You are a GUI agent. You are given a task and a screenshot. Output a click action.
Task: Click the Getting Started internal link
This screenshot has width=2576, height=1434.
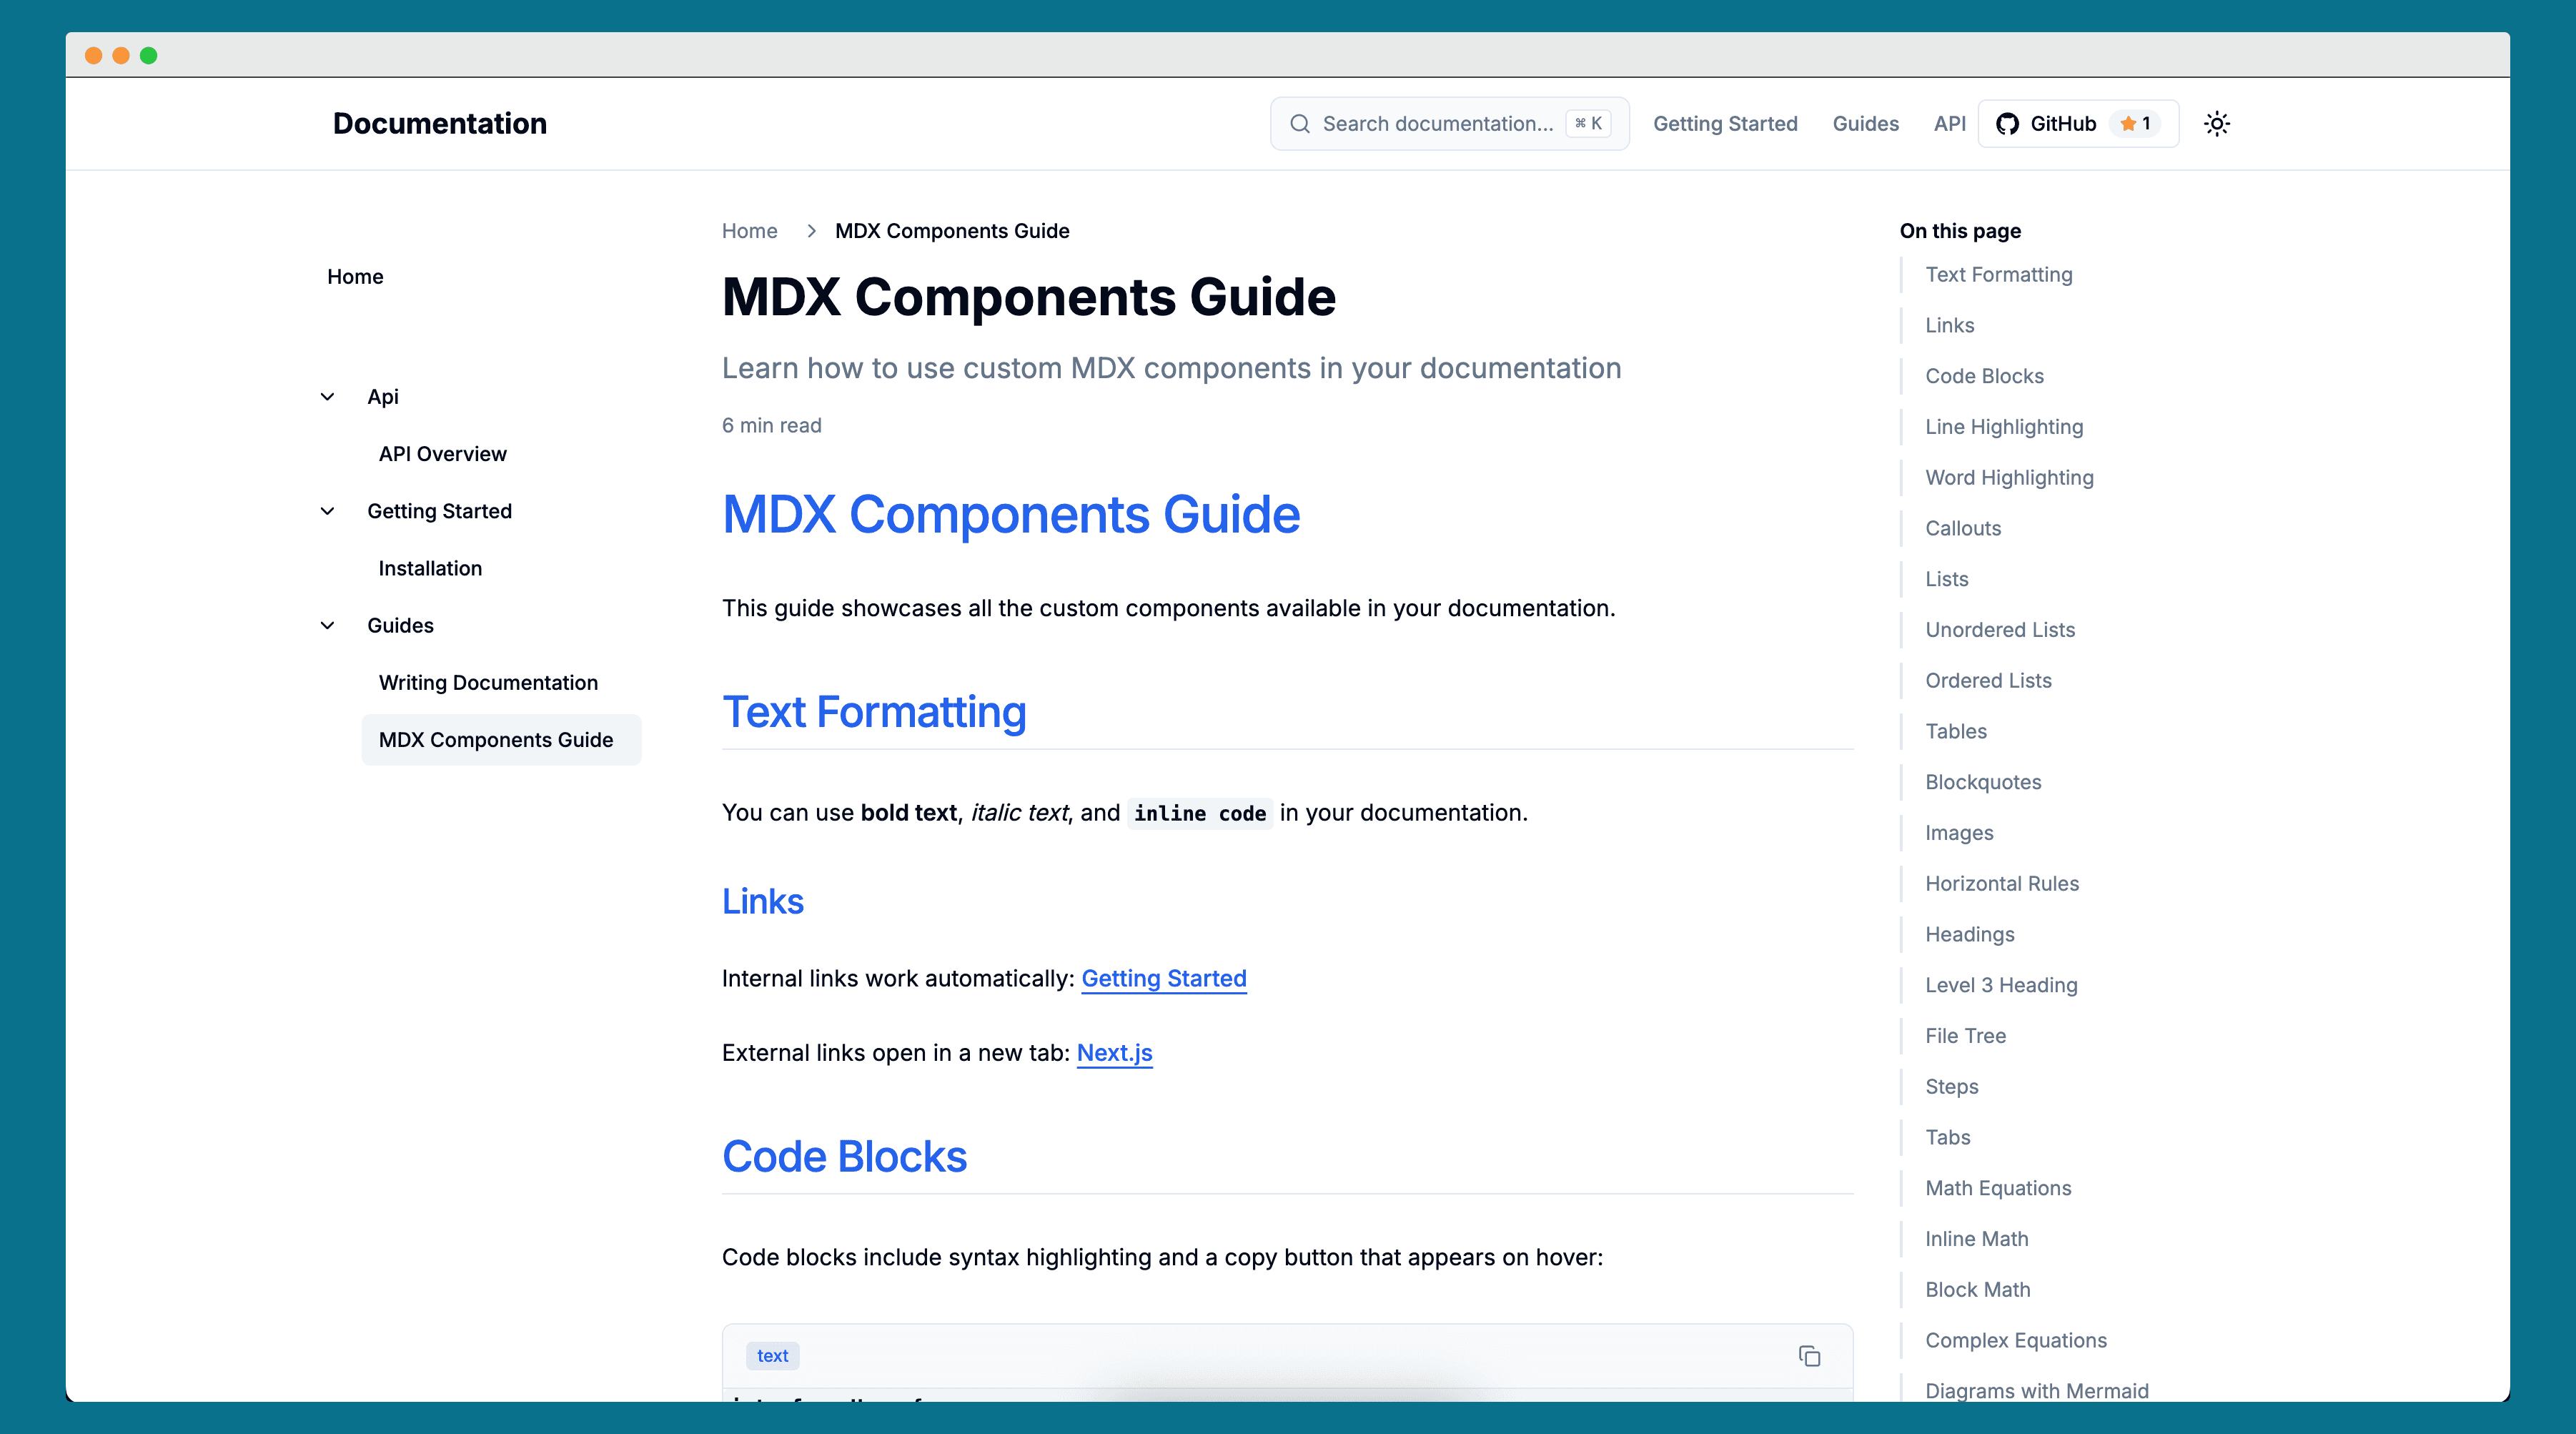[x=1163, y=978]
